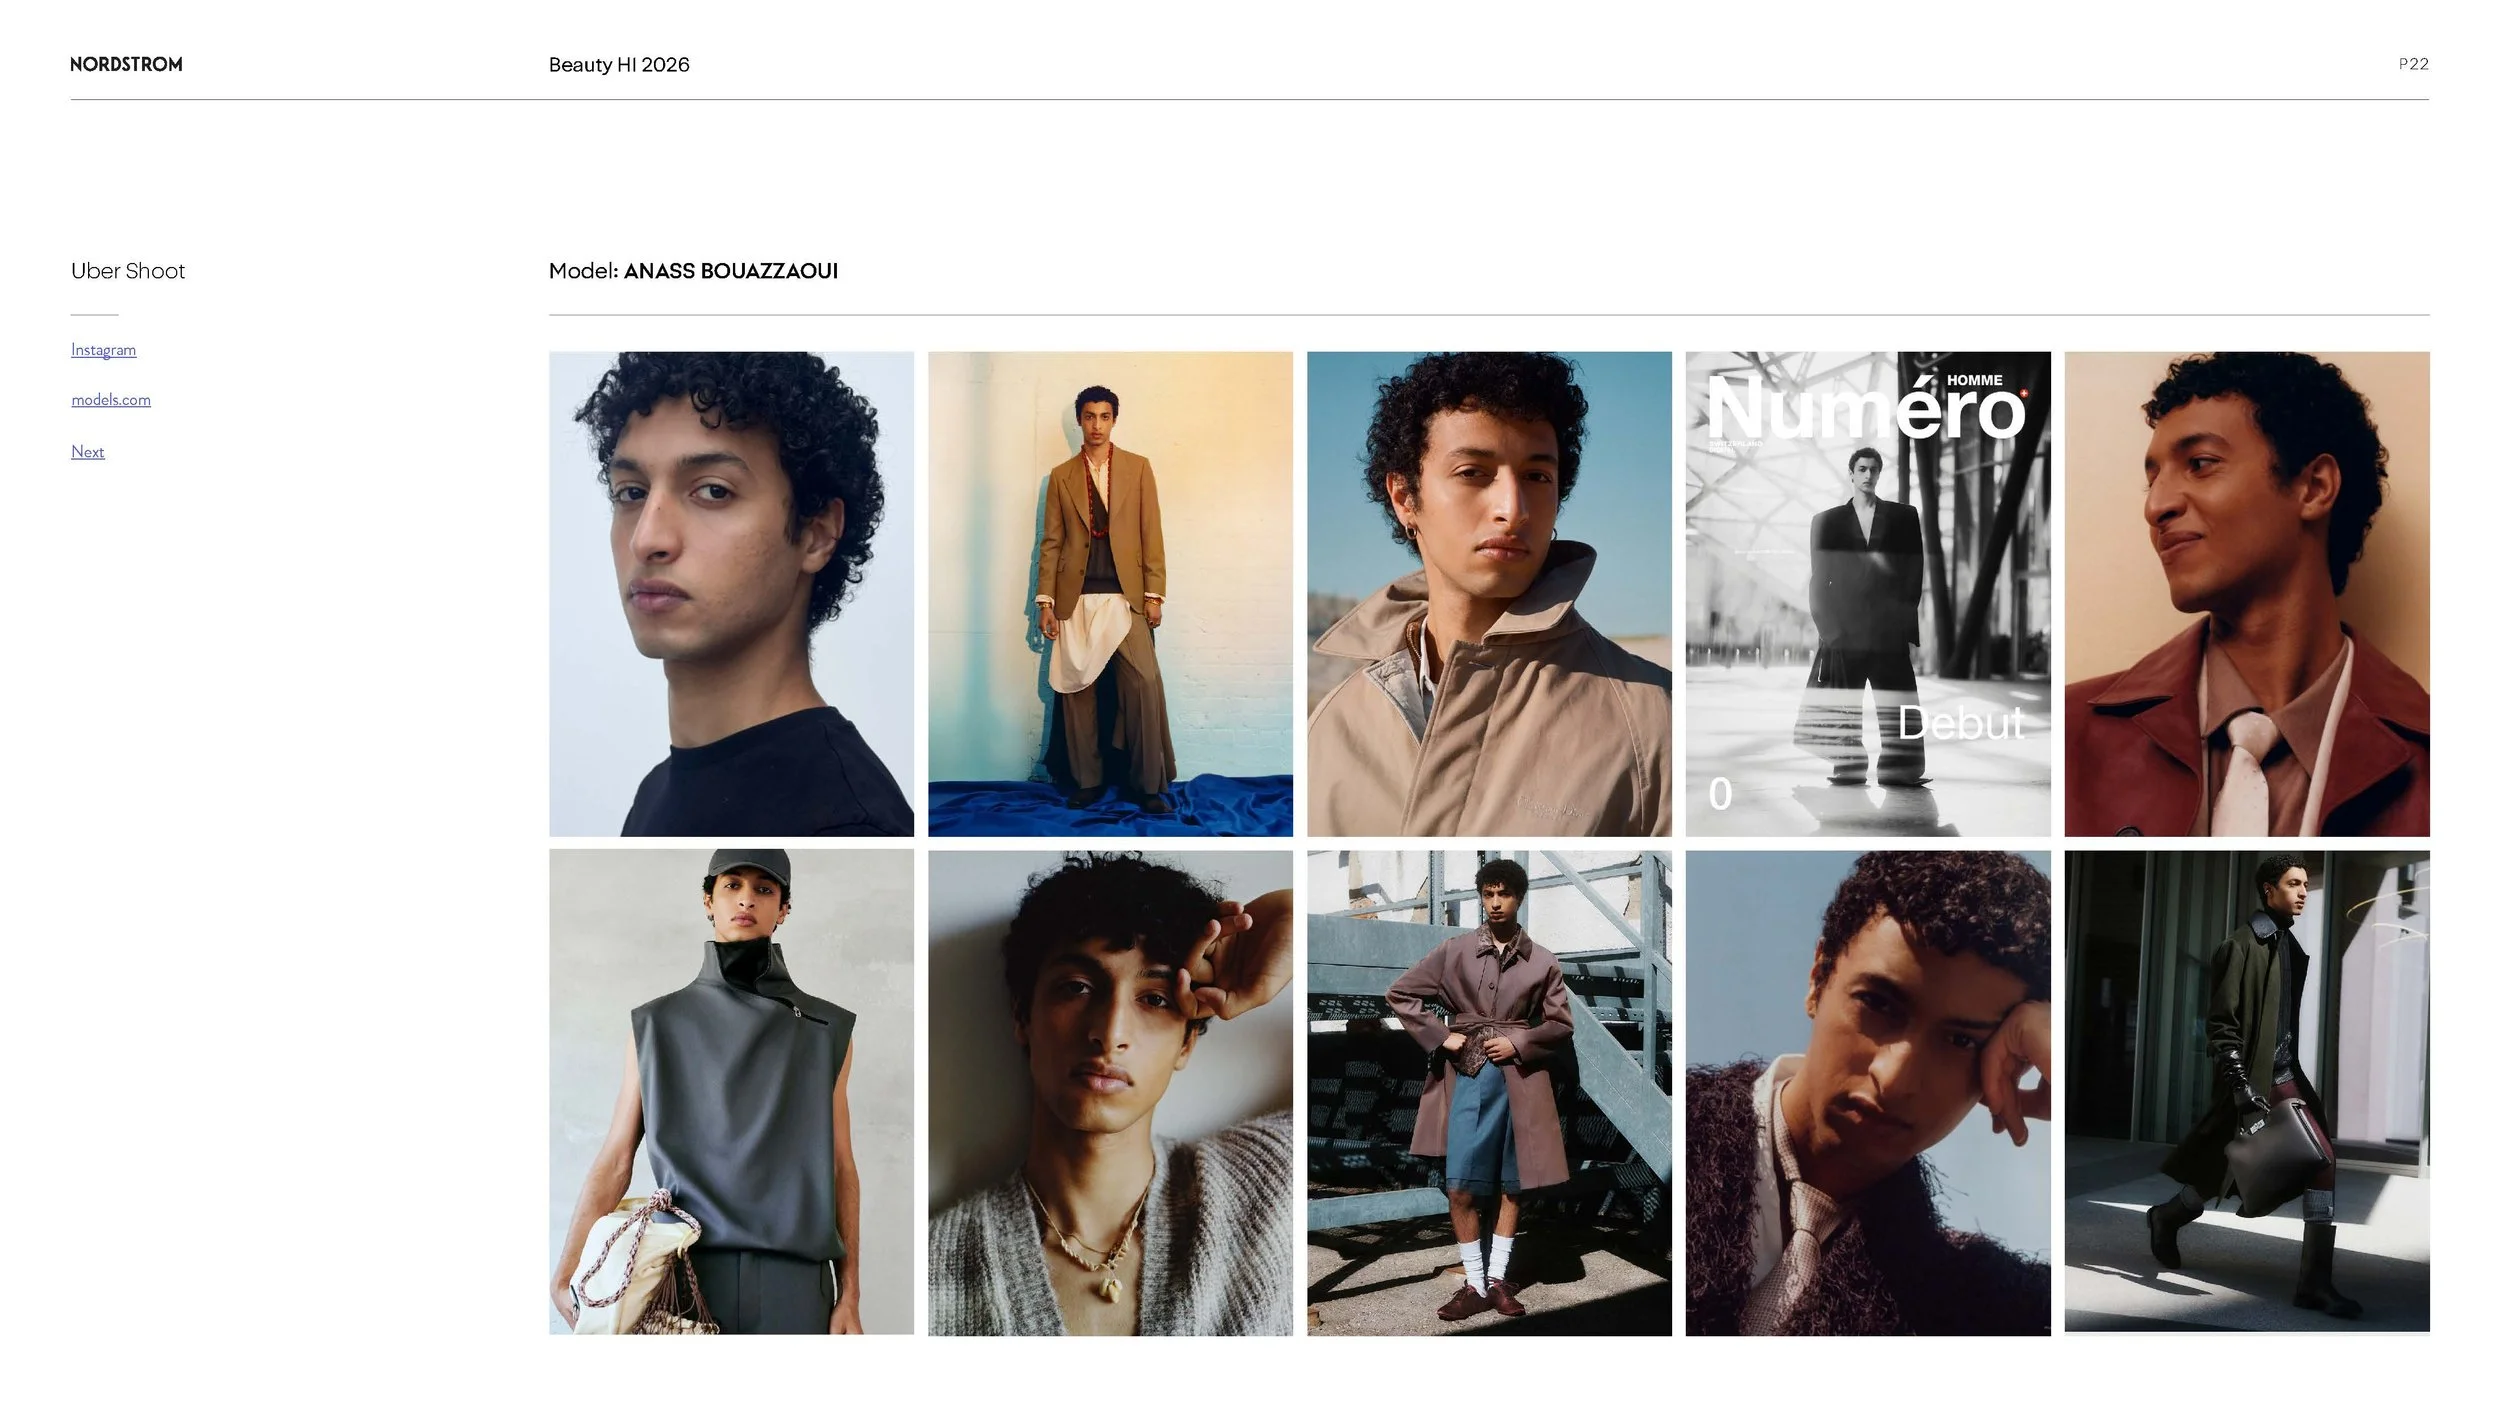This screenshot has width=2500, height=1405.
Task: Select the full-length photo with blue floor fabric
Action: [1110, 593]
